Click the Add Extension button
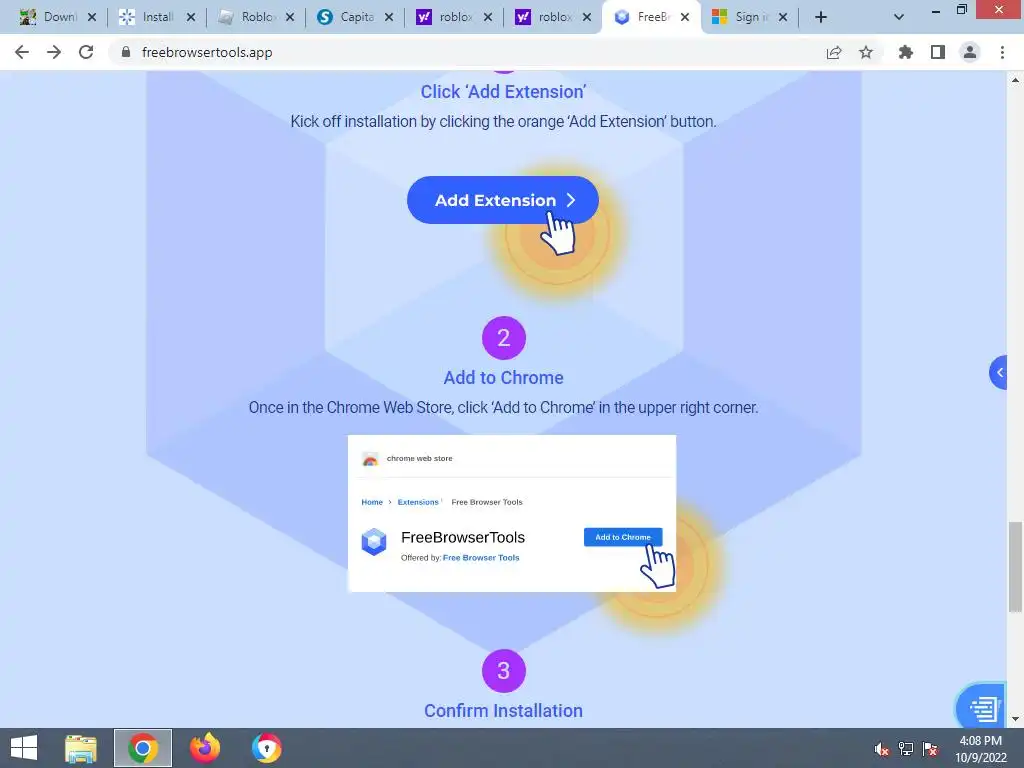The image size is (1024, 768). pyautogui.click(x=503, y=200)
